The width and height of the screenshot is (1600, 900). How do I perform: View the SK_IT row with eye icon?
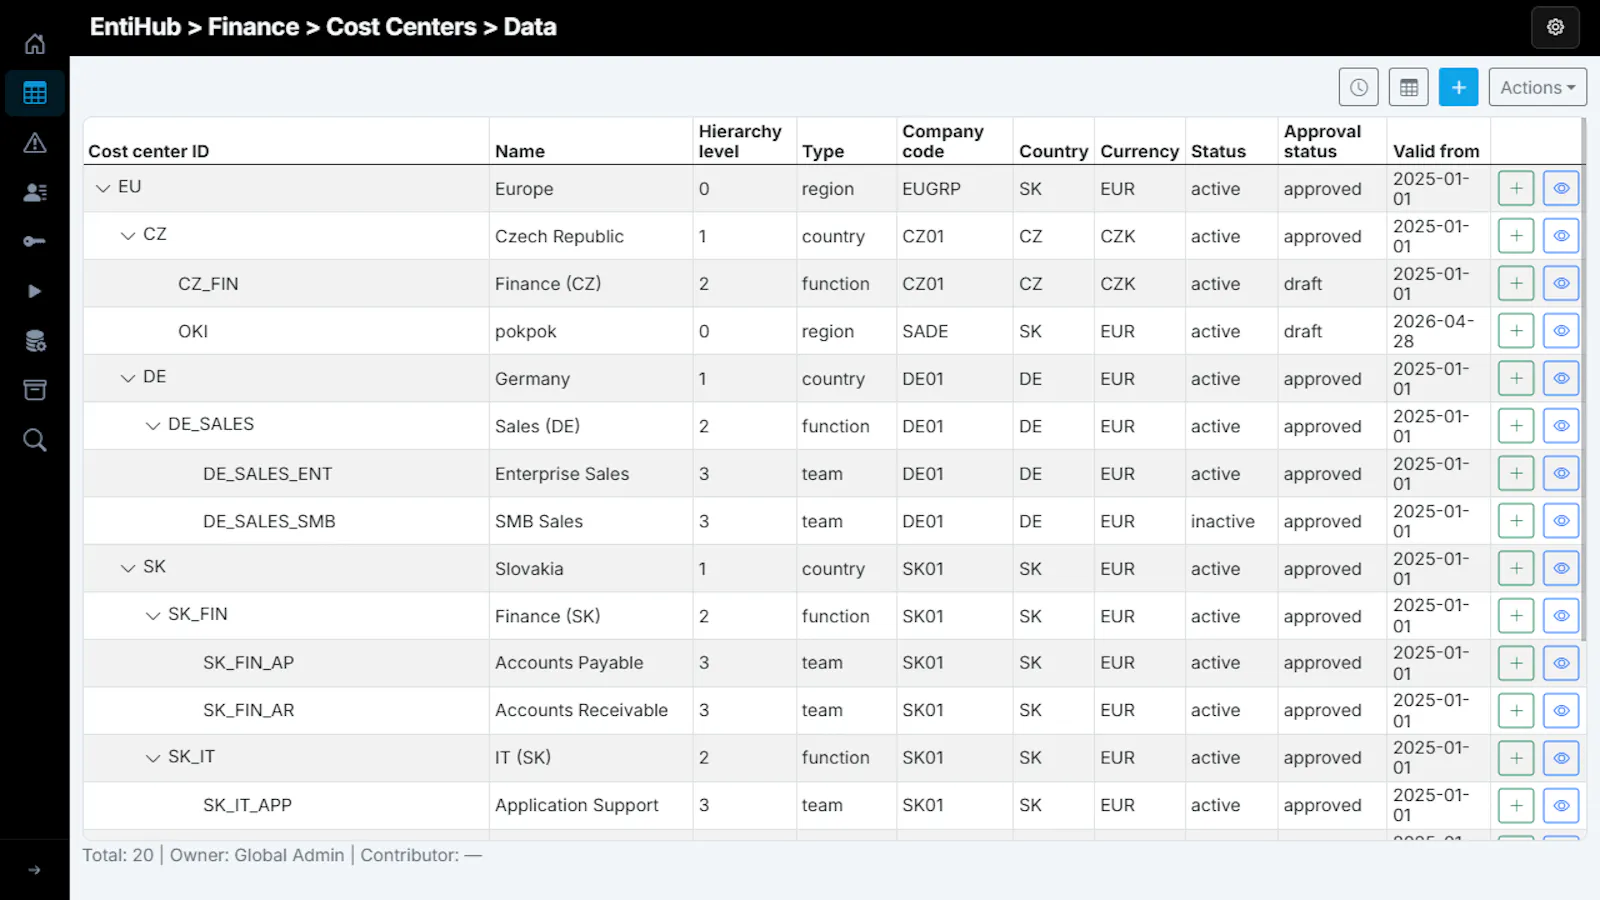(x=1561, y=758)
